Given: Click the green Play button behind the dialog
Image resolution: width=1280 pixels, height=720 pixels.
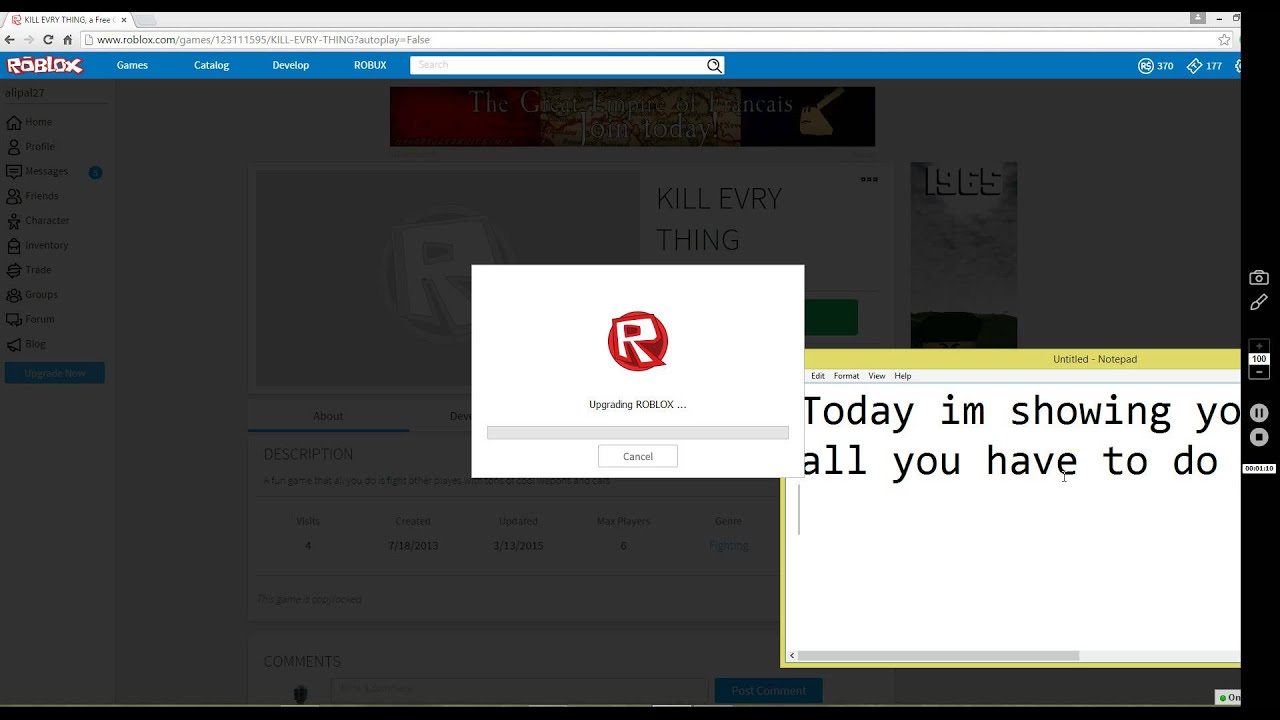Looking at the screenshot, I should click(x=831, y=318).
